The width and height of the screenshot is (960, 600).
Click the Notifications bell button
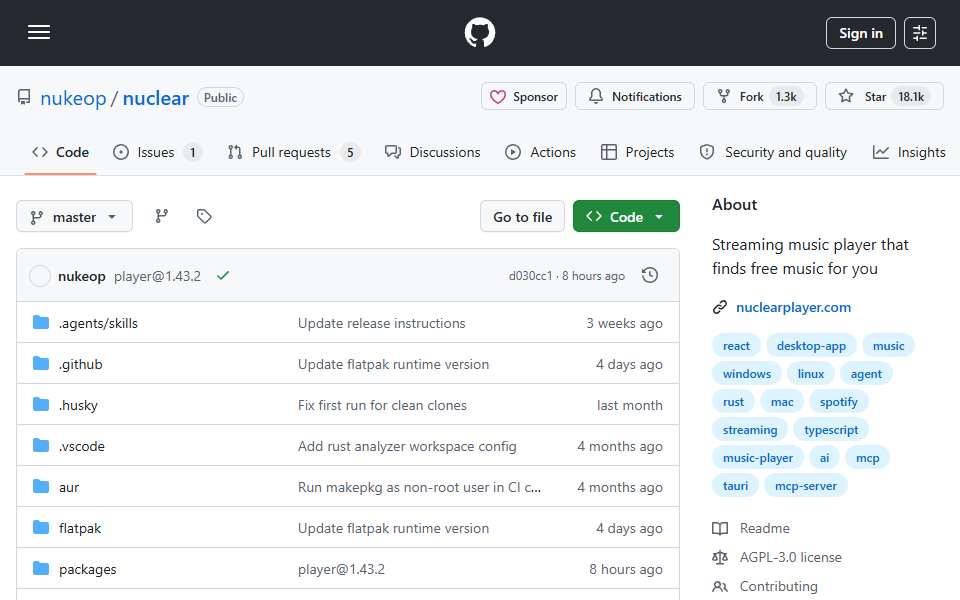coord(634,97)
